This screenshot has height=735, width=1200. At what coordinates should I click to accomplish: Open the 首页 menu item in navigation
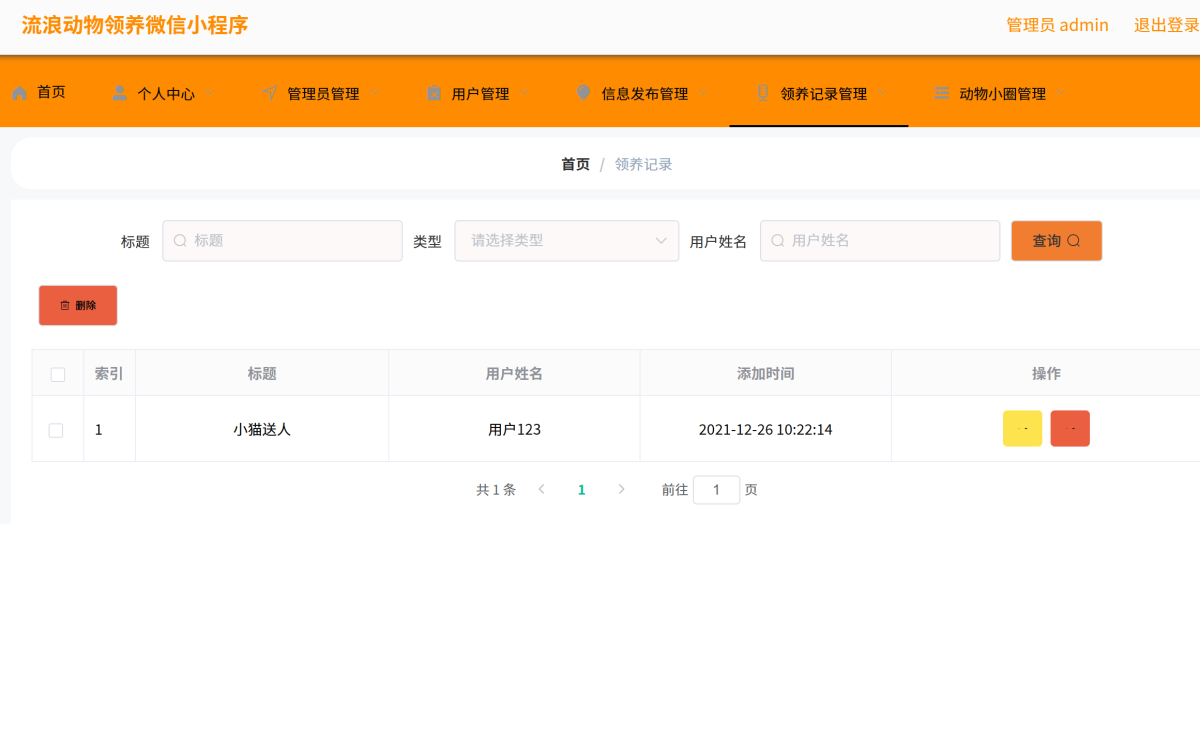coord(51,92)
